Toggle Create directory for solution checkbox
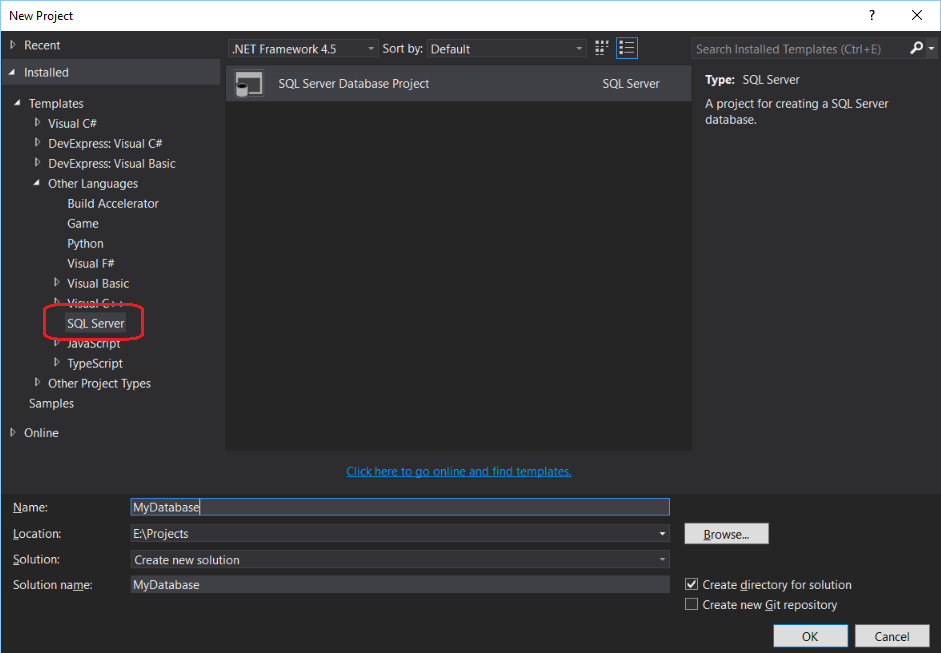The height and width of the screenshot is (653, 941). click(691, 585)
